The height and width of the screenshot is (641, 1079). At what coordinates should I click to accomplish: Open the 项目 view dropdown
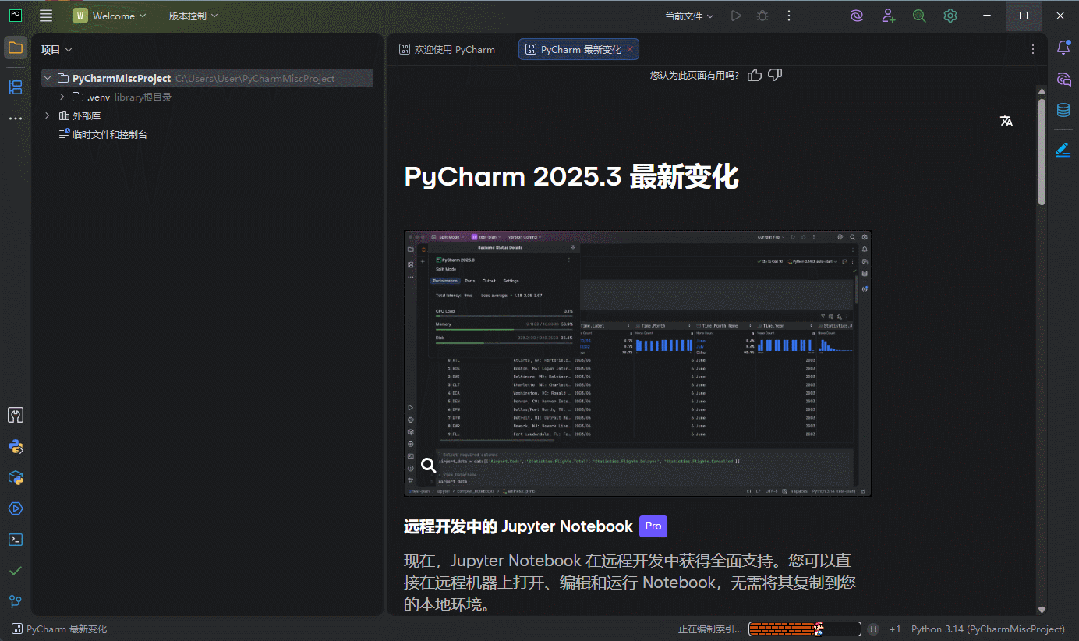click(56, 50)
